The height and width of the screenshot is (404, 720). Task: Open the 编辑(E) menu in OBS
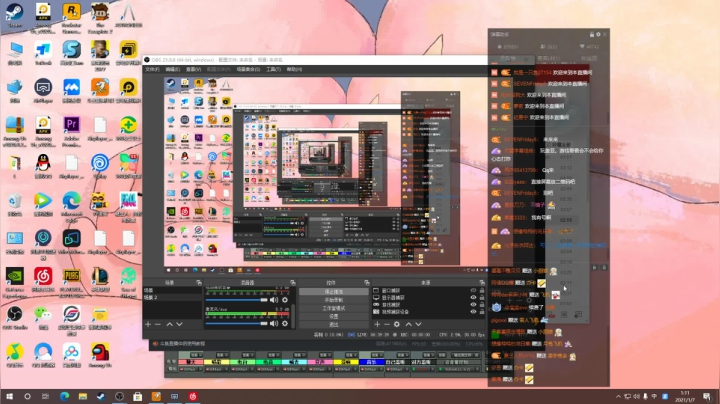click(173, 69)
